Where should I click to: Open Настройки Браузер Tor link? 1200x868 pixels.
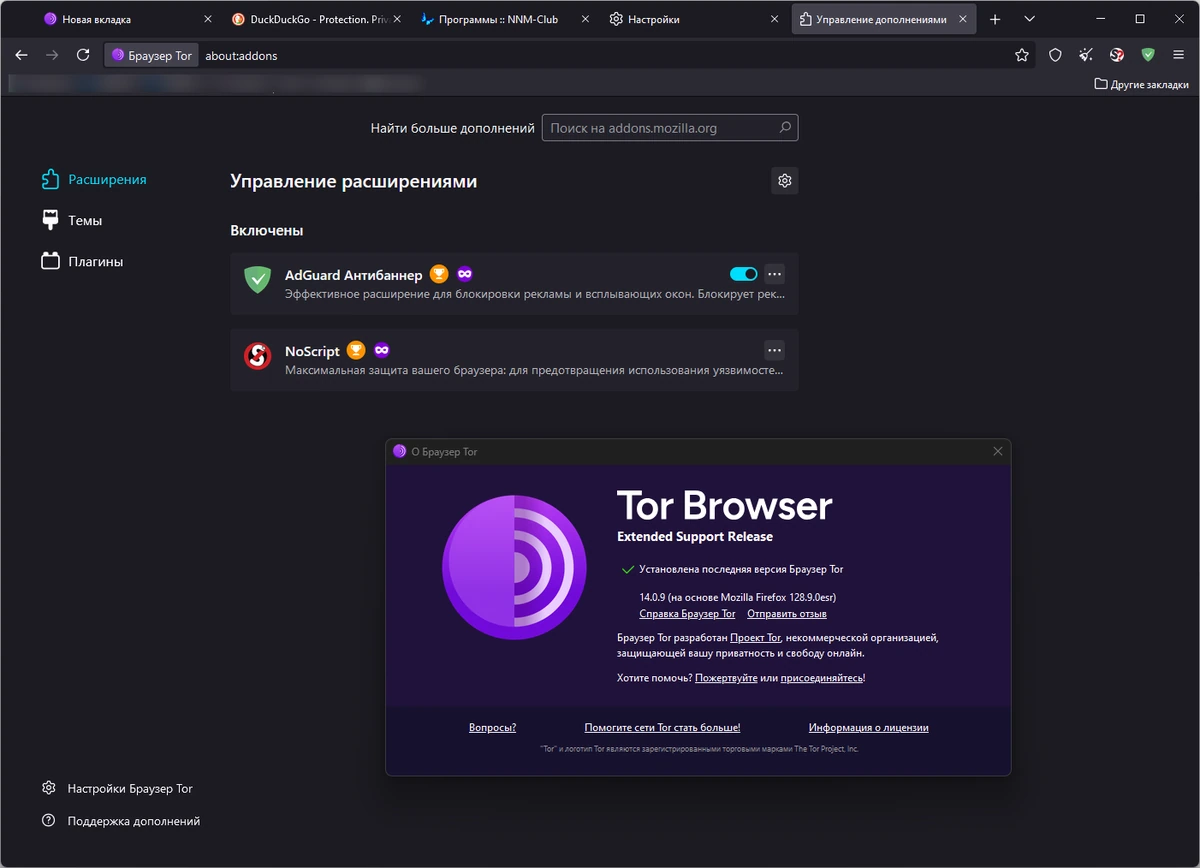pos(117,788)
